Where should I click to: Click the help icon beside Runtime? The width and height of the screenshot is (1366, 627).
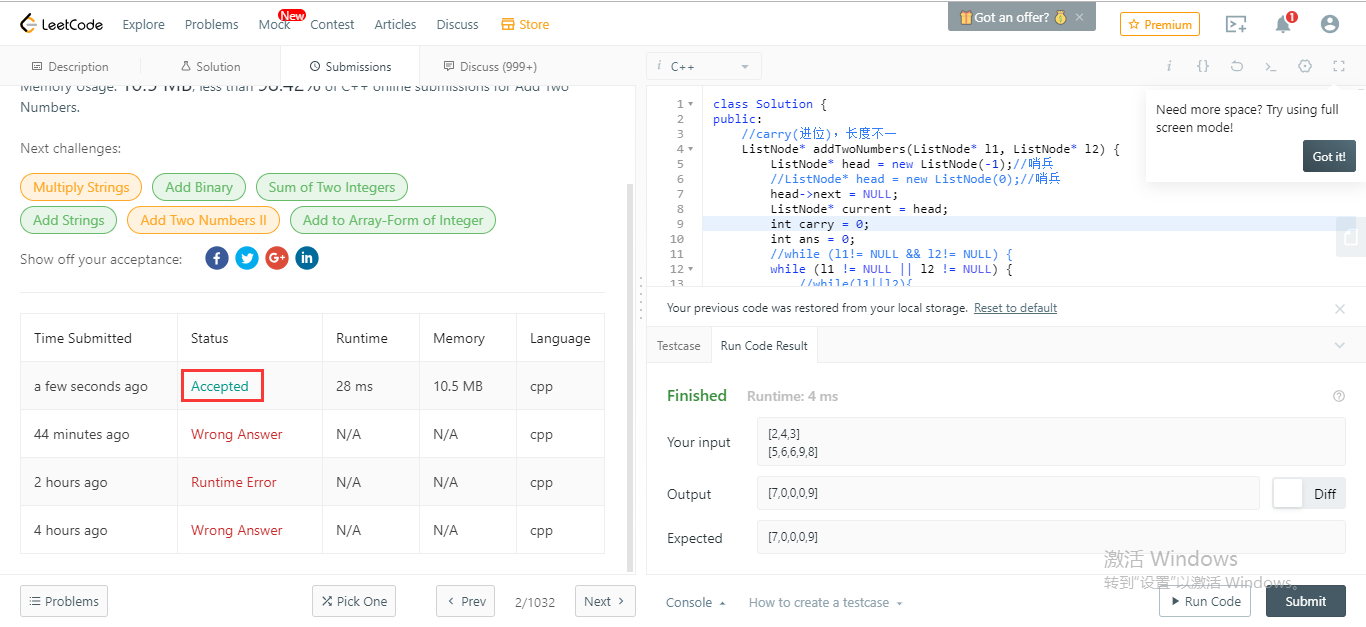click(x=1339, y=396)
